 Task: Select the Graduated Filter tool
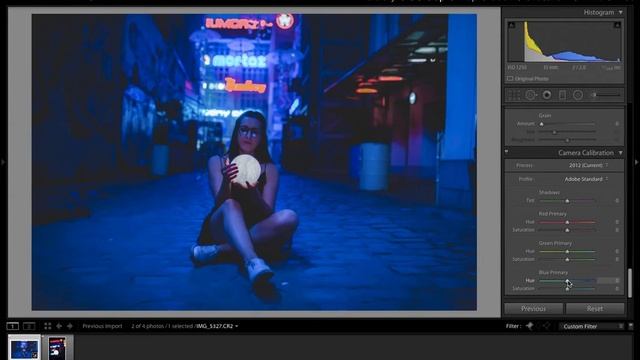(x=562, y=95)
